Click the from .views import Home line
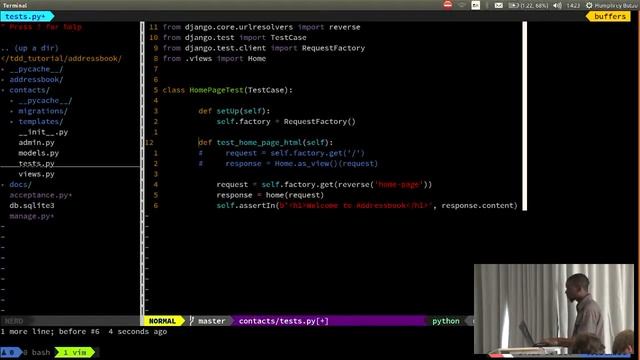 tap(214, 58)
